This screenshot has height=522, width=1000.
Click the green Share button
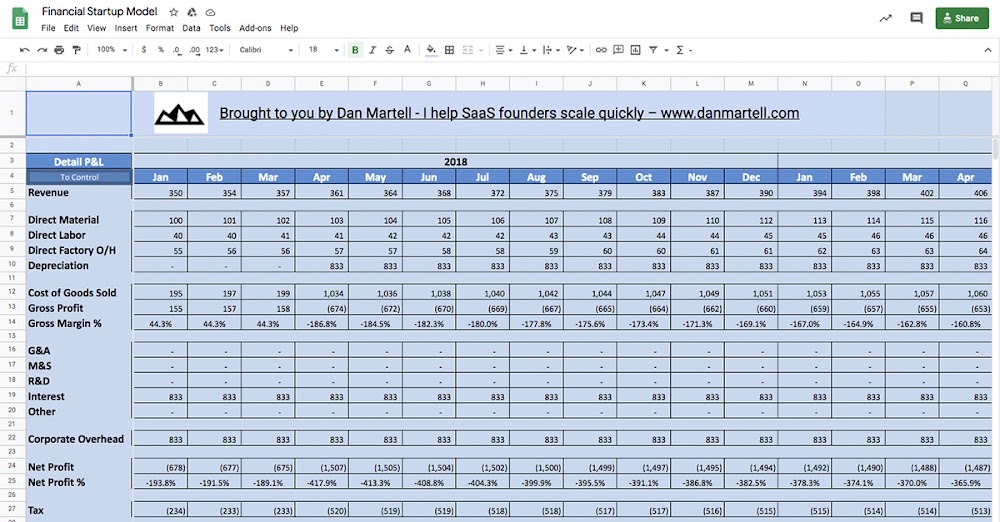click(x=961, y=18)
